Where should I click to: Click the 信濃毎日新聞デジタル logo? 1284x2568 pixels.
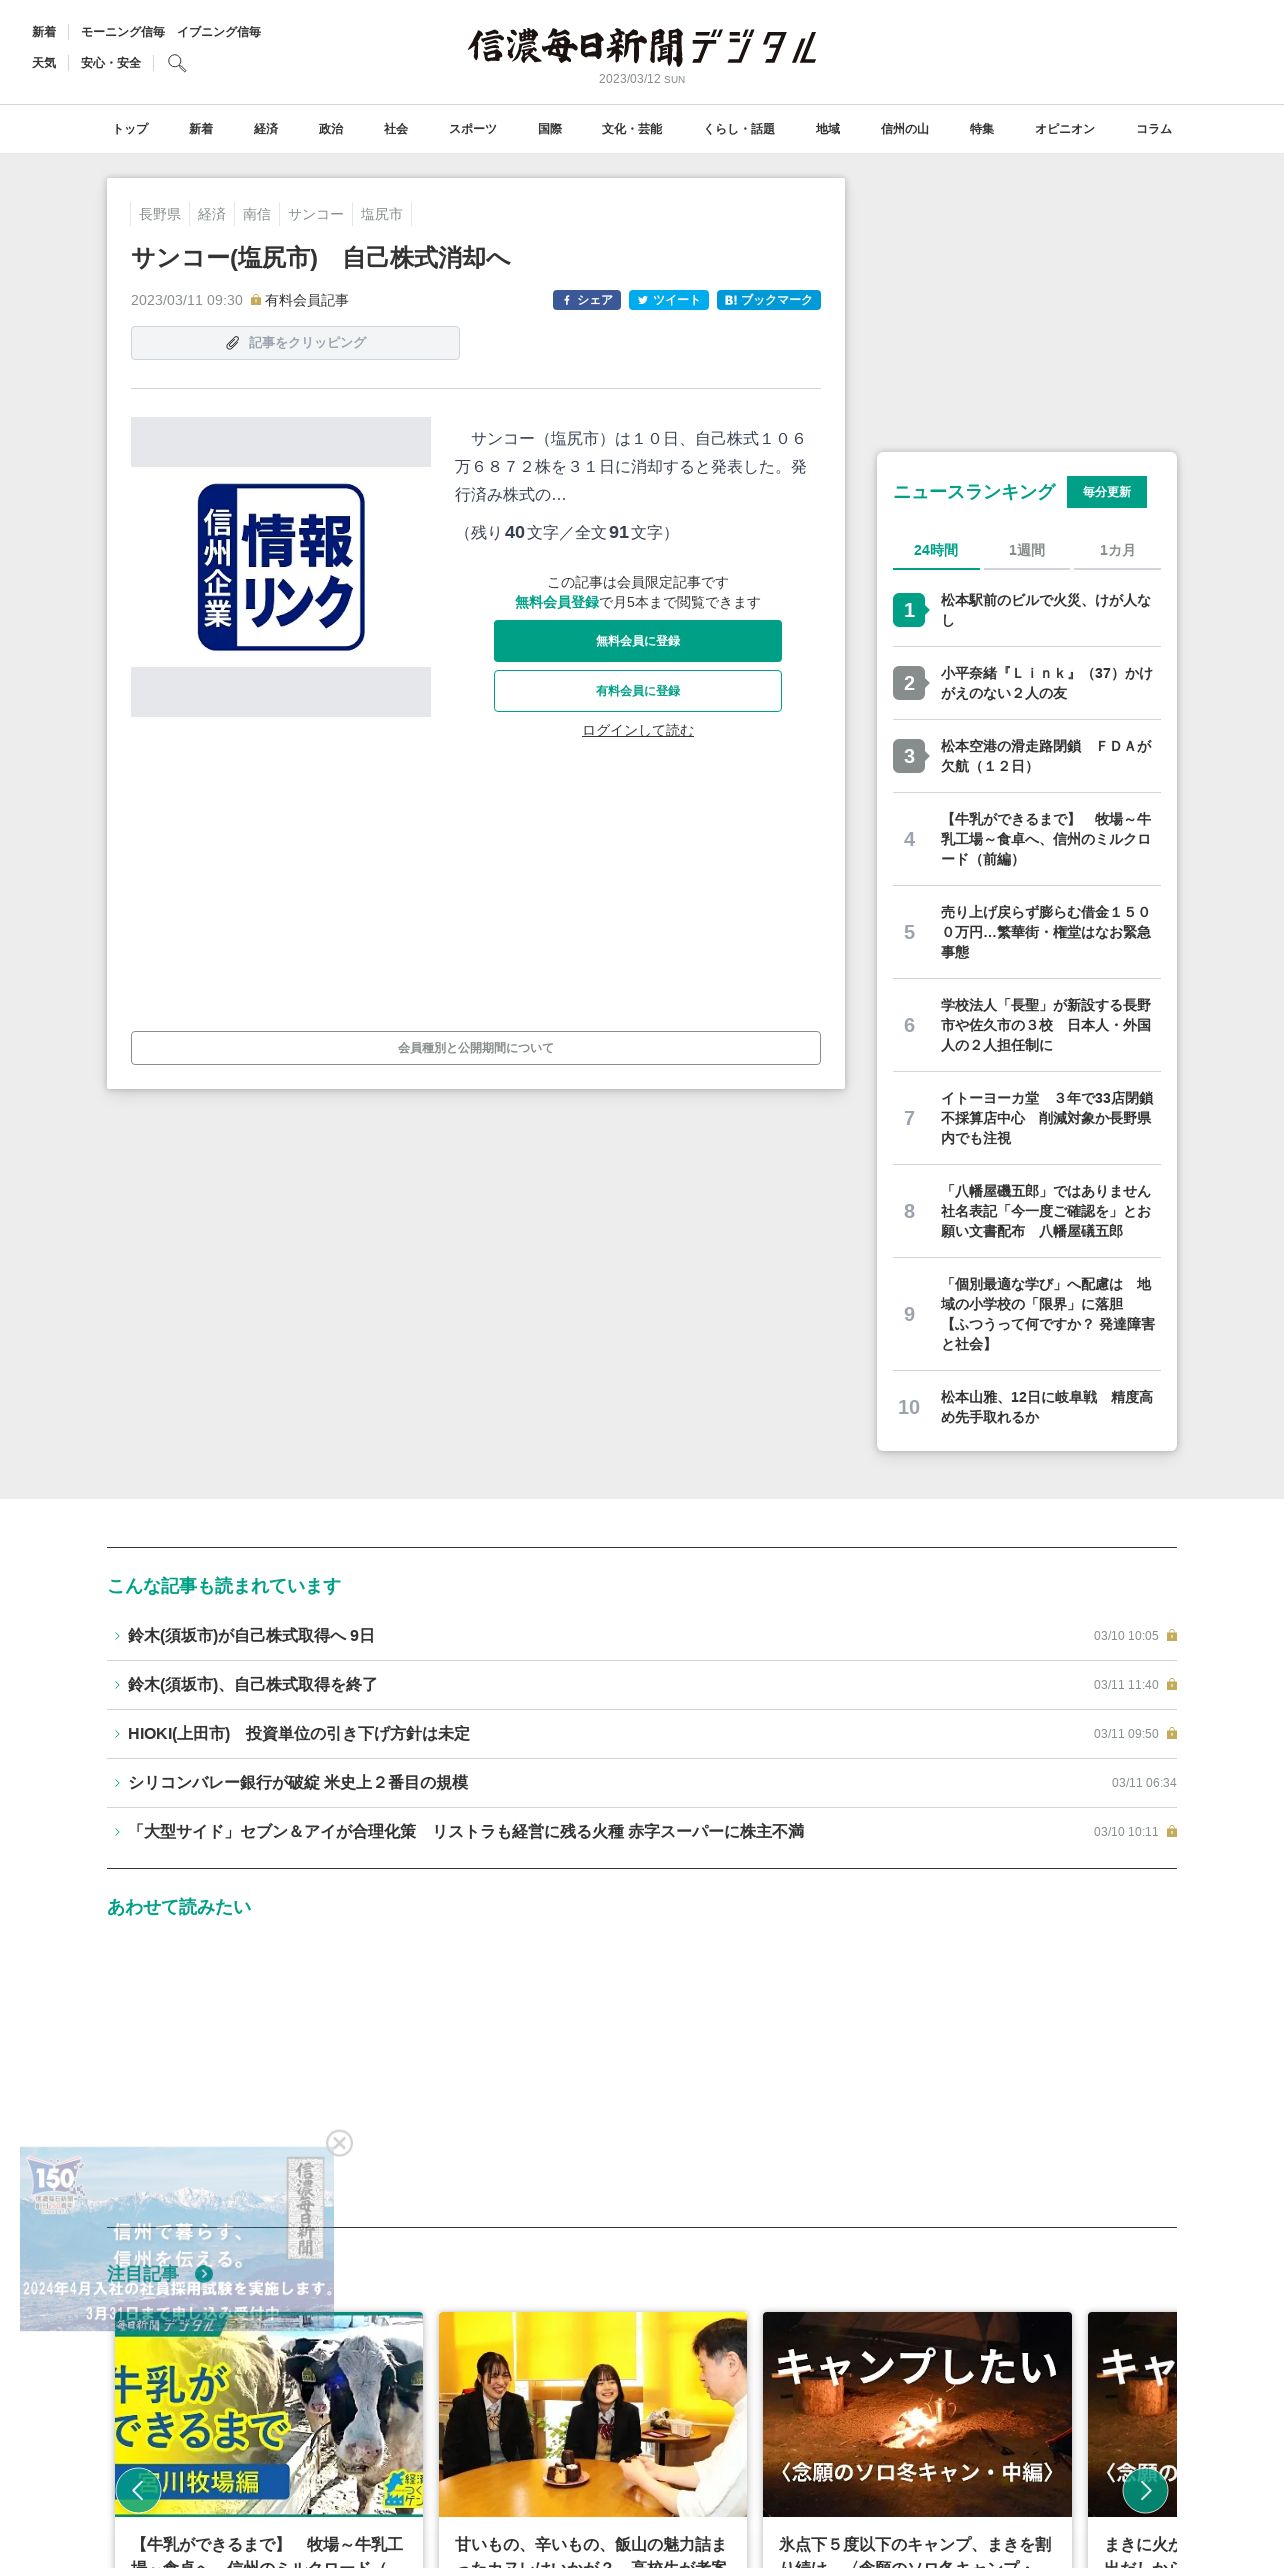[642, 47]
